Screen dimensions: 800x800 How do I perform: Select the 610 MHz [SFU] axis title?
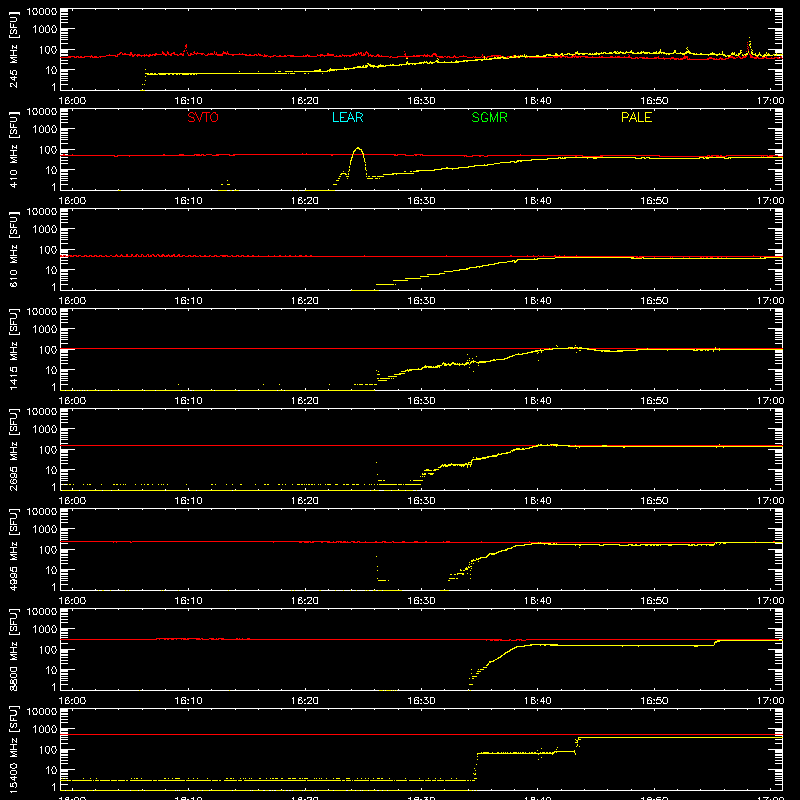[x=13, y=249]
